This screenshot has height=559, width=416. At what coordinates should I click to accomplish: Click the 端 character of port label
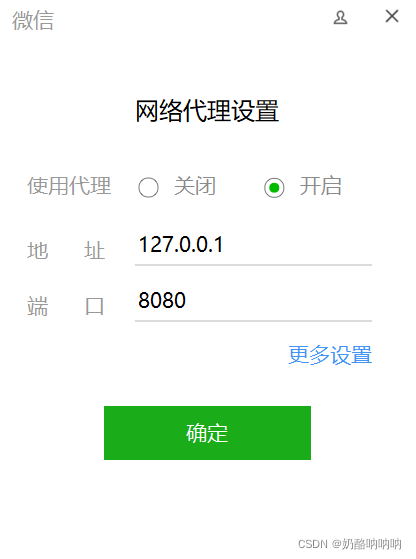[x=37, y=306]
